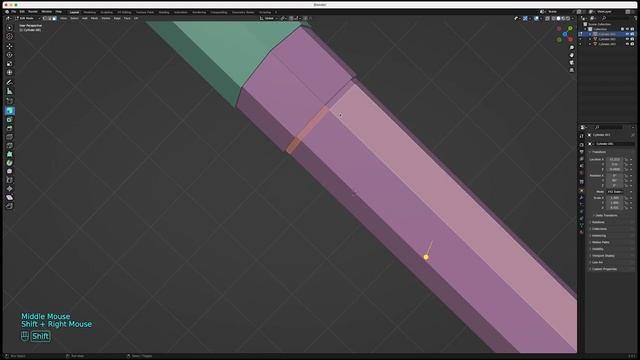Viewport: 640px width, 360px height.
Task: Select the Scale tool in toolbar
Action: click(x=9, y=64)
